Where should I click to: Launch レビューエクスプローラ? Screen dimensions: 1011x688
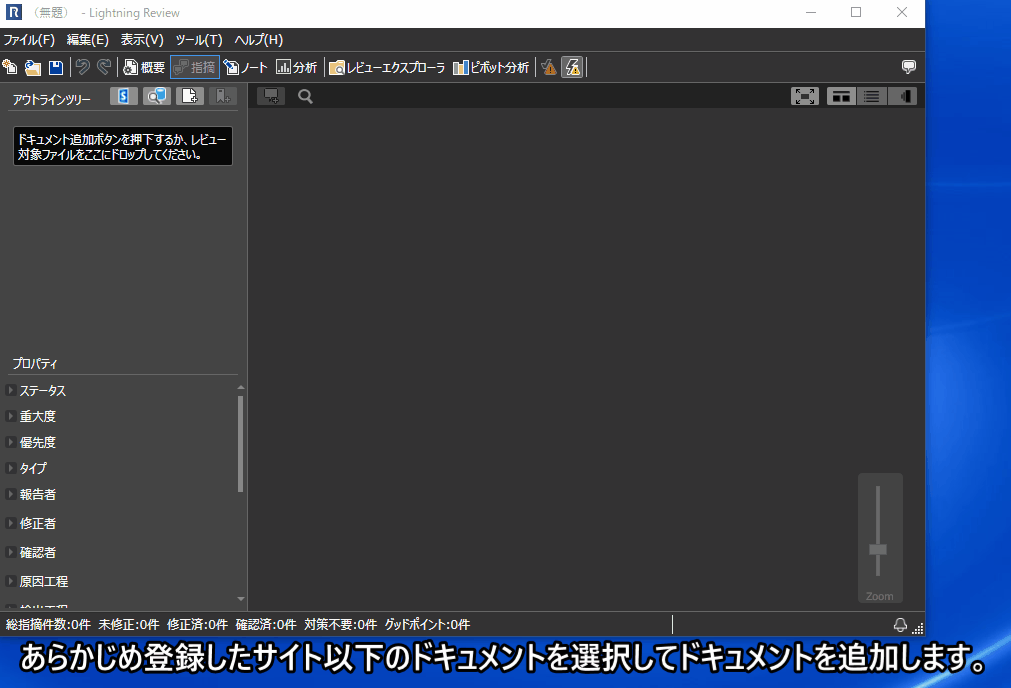(387, 67)
